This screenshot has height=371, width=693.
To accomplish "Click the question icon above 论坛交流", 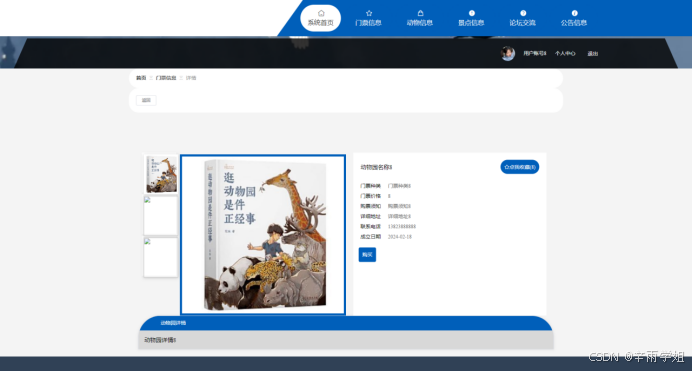I will 523,13.
